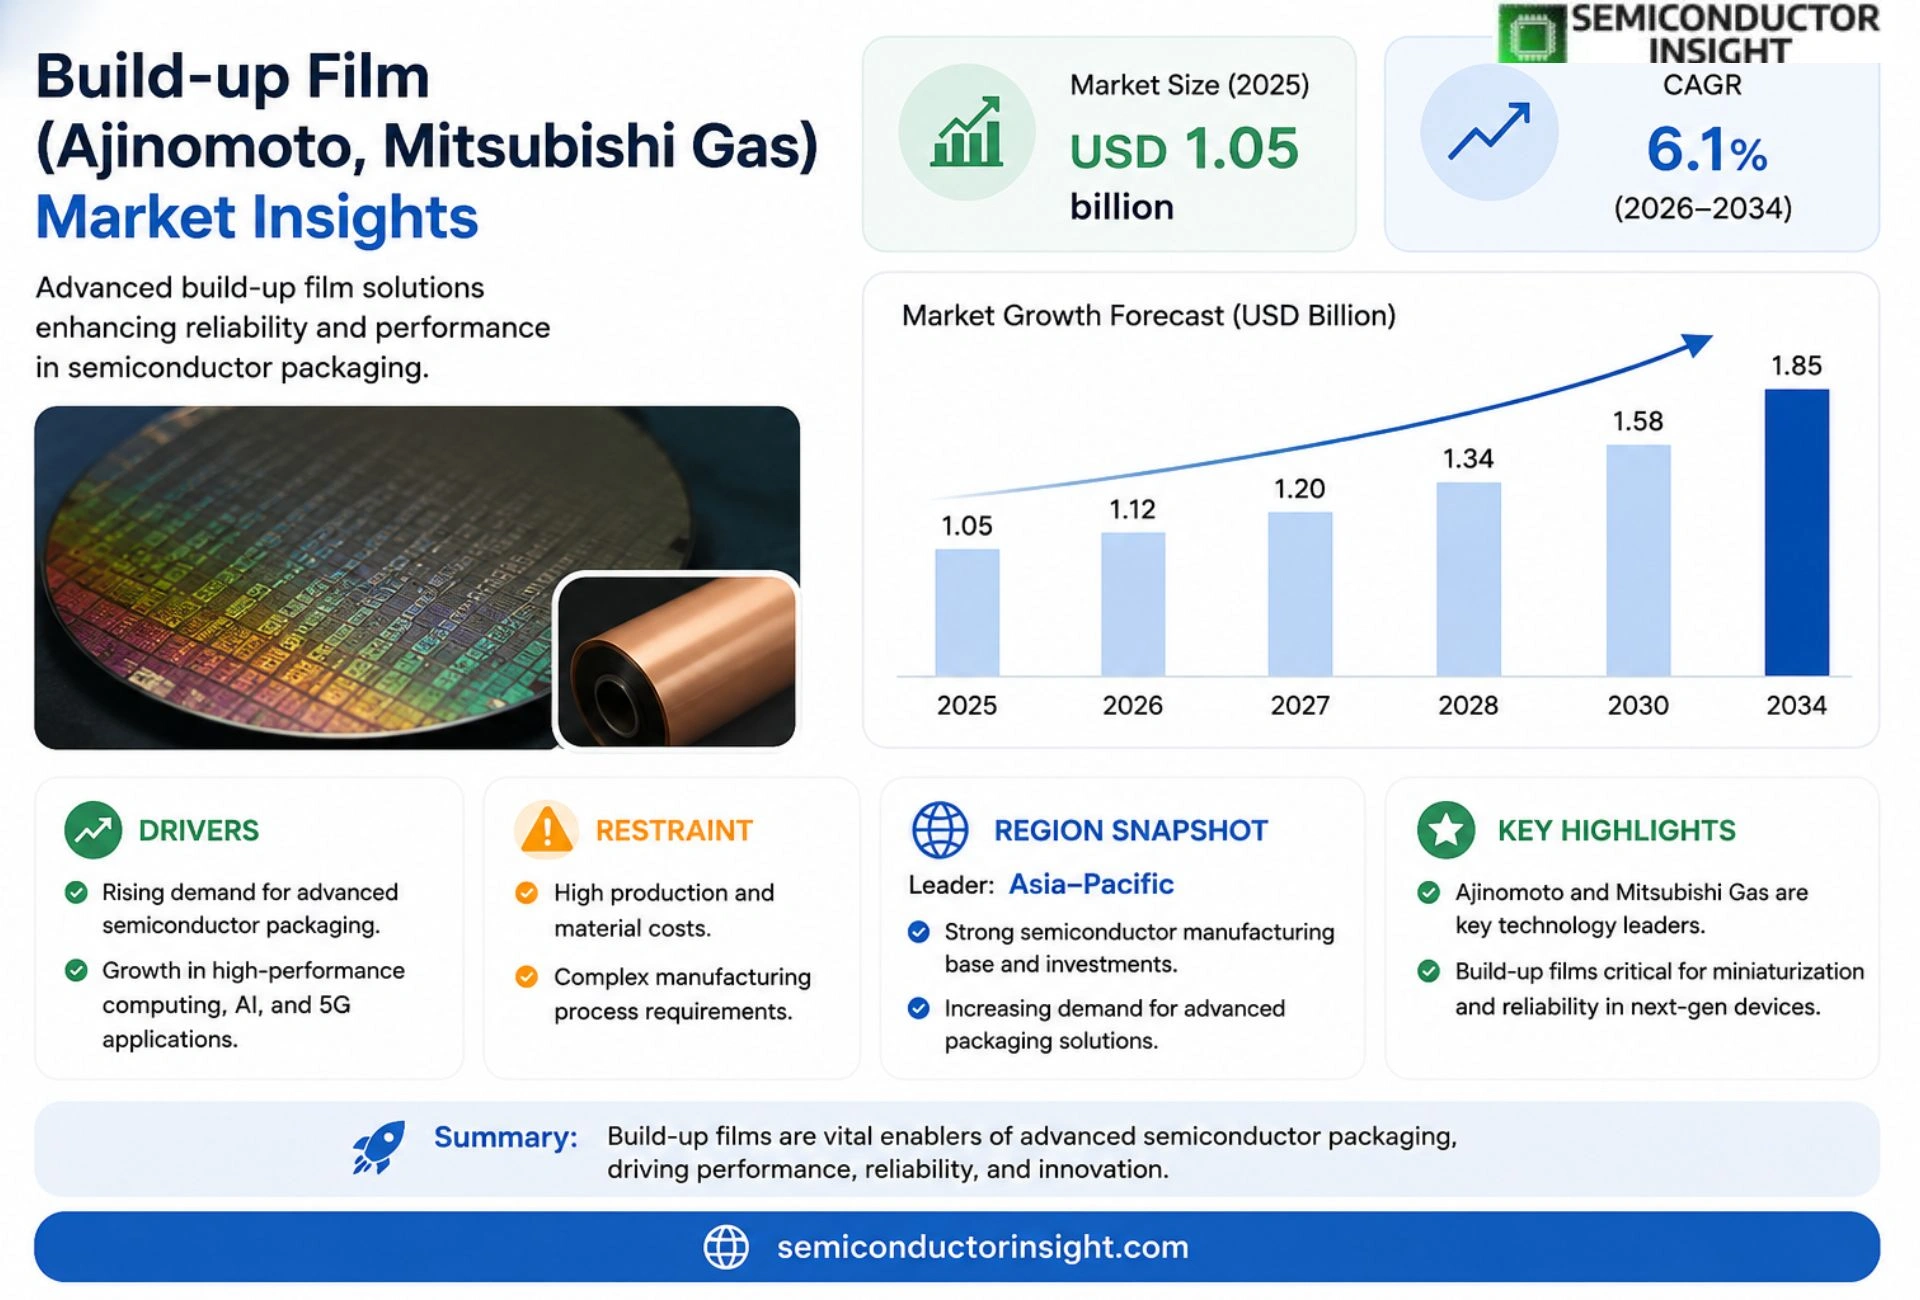Click the Semiconductor Insight chip logo
1920x1300 pixels.
point(1532,34)
